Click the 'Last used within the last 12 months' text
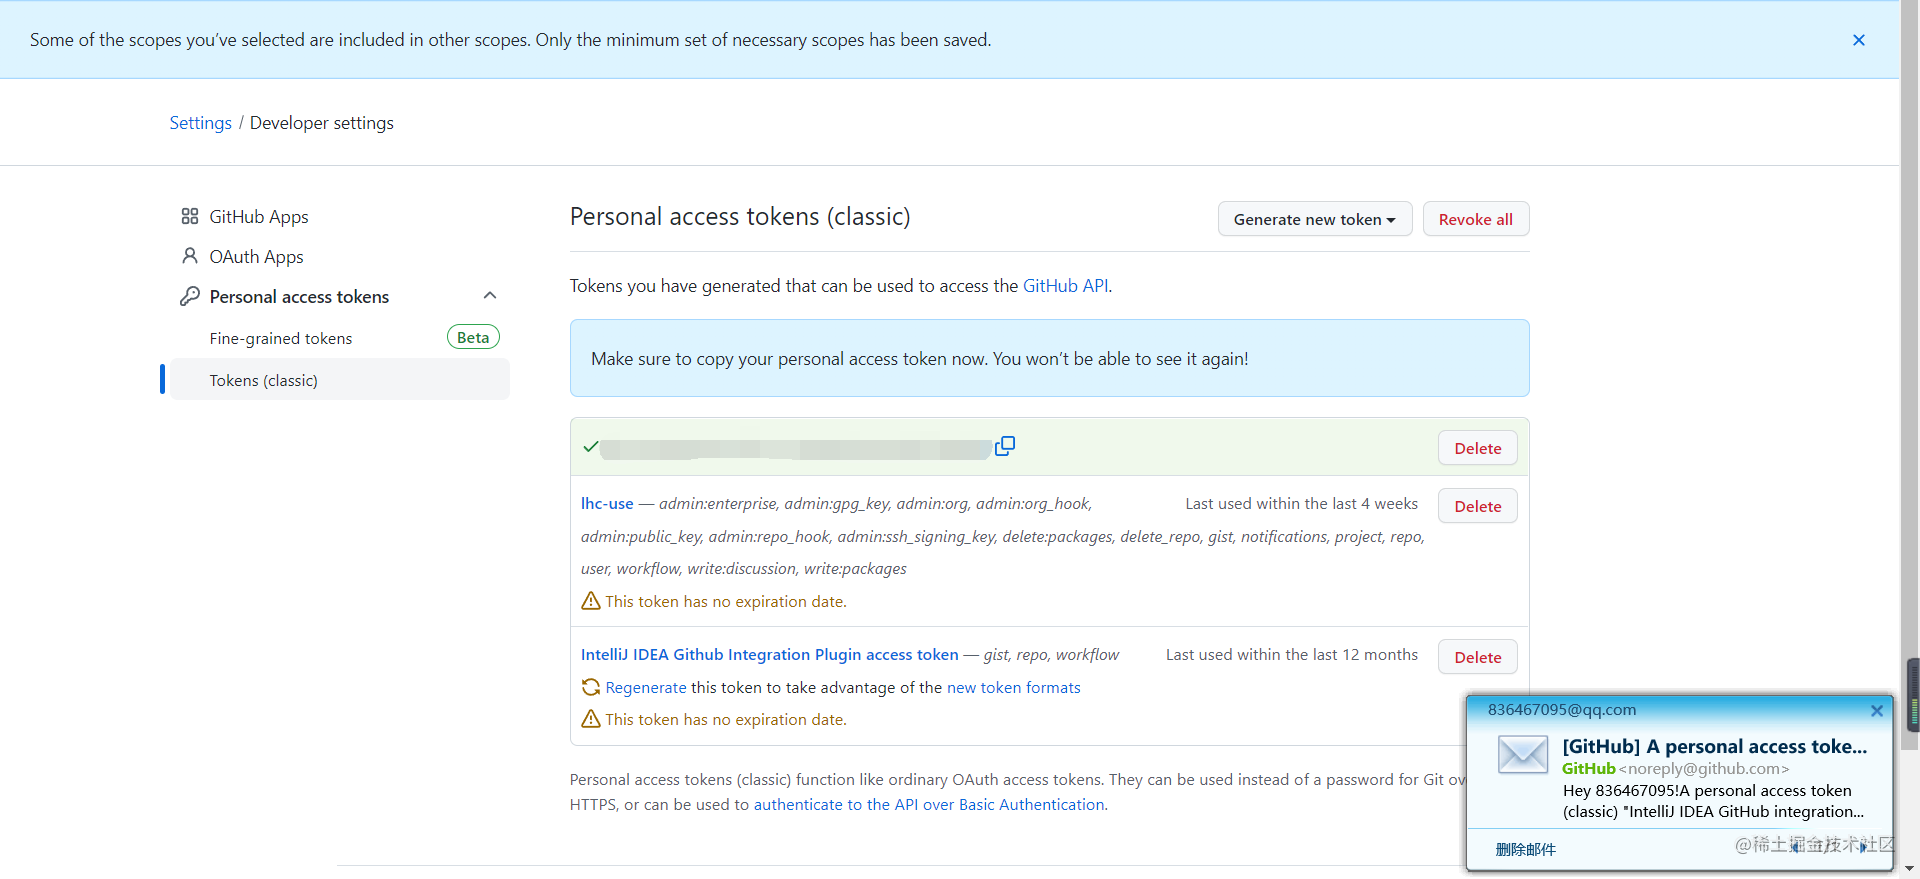The image size is (1920, 879). 1292,655
